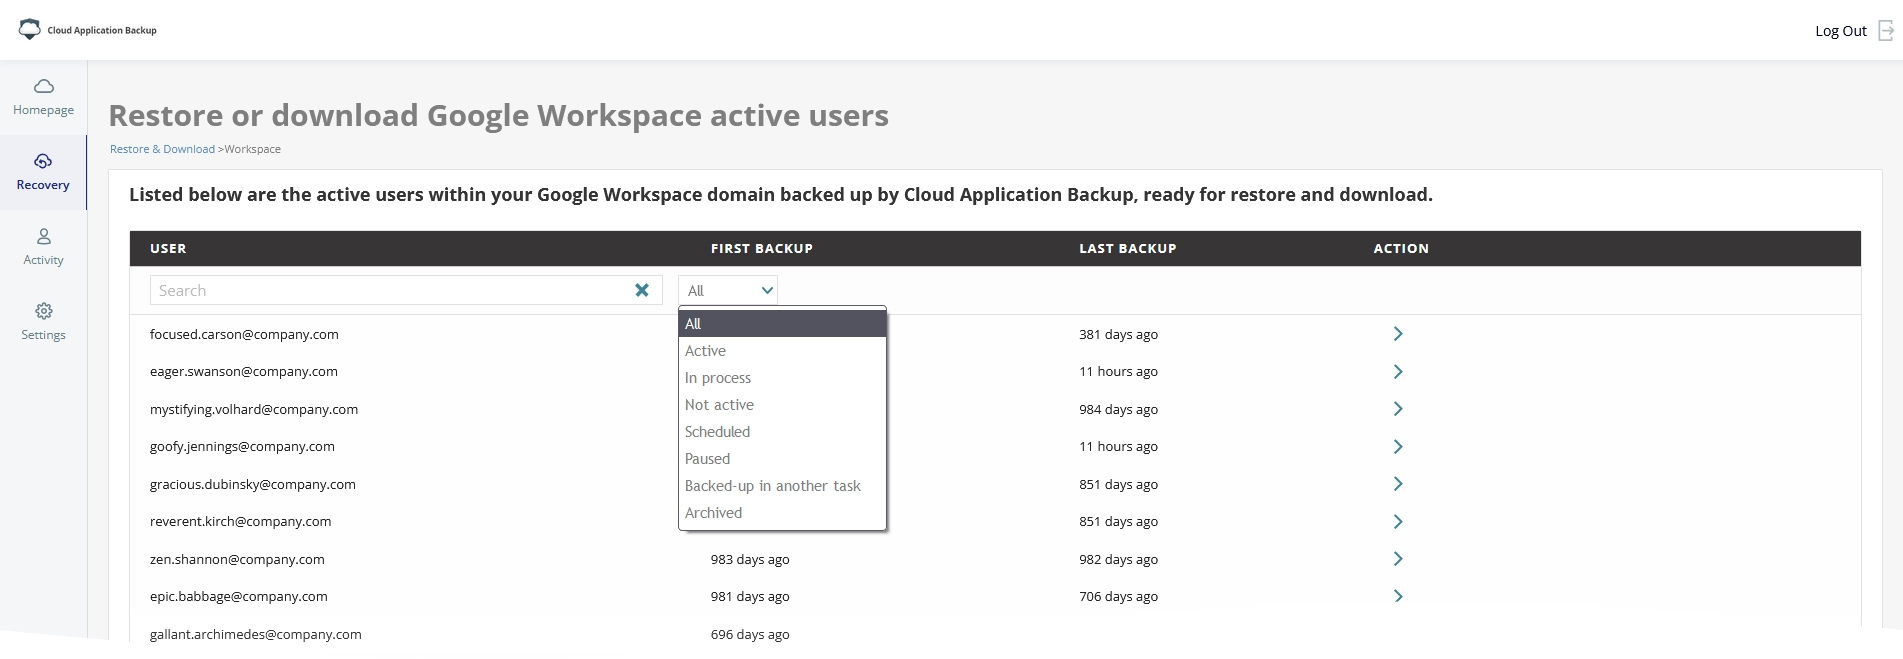1903x659 pixels.
Task: Filter by the Scheduled status option
Action: (782, 432)
